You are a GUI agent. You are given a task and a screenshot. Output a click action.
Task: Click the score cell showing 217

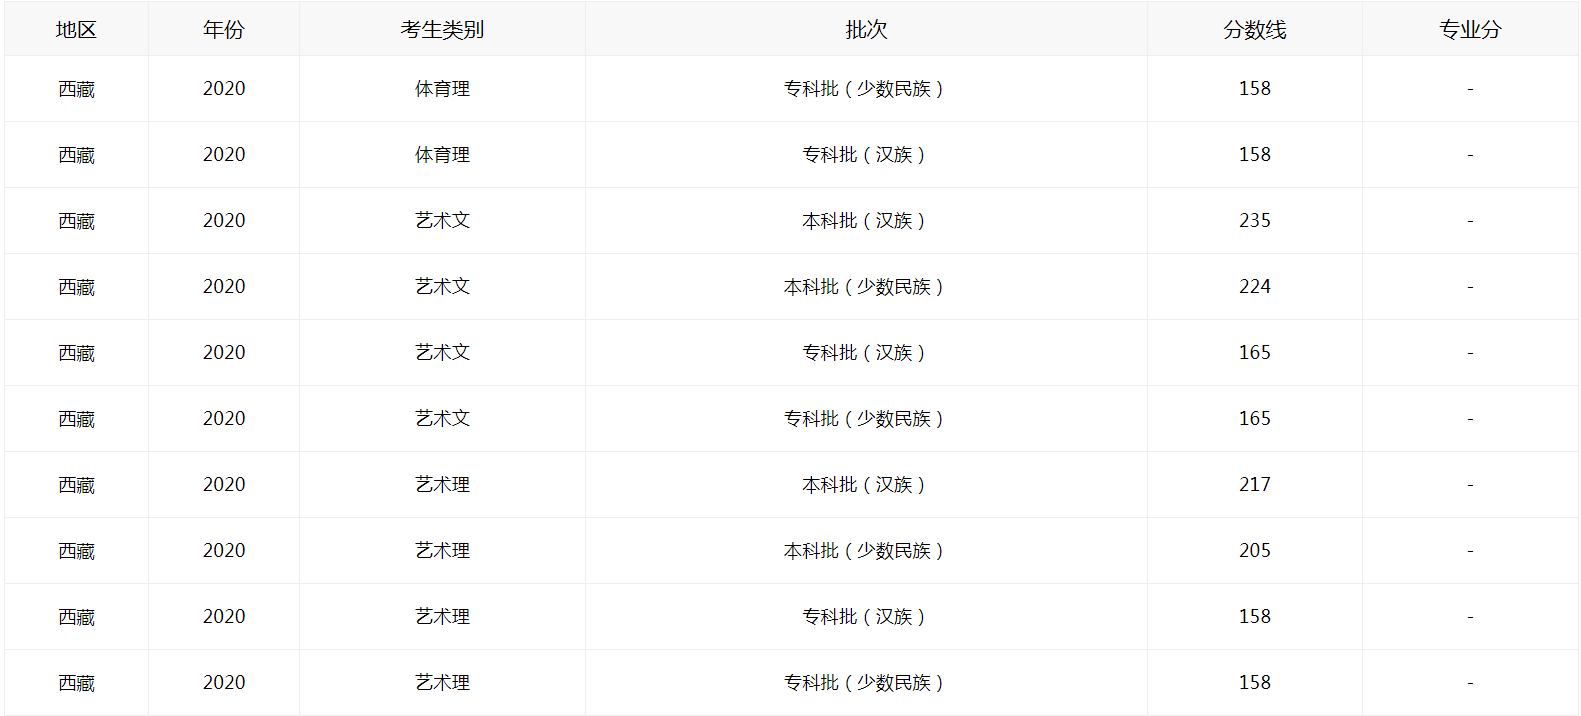tap(1254, 485)
